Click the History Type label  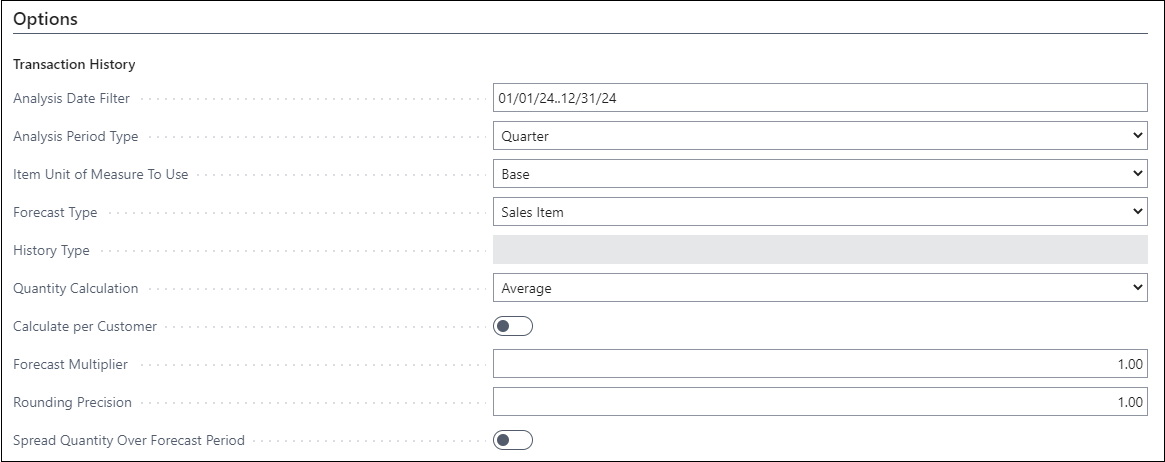point(51,250)
